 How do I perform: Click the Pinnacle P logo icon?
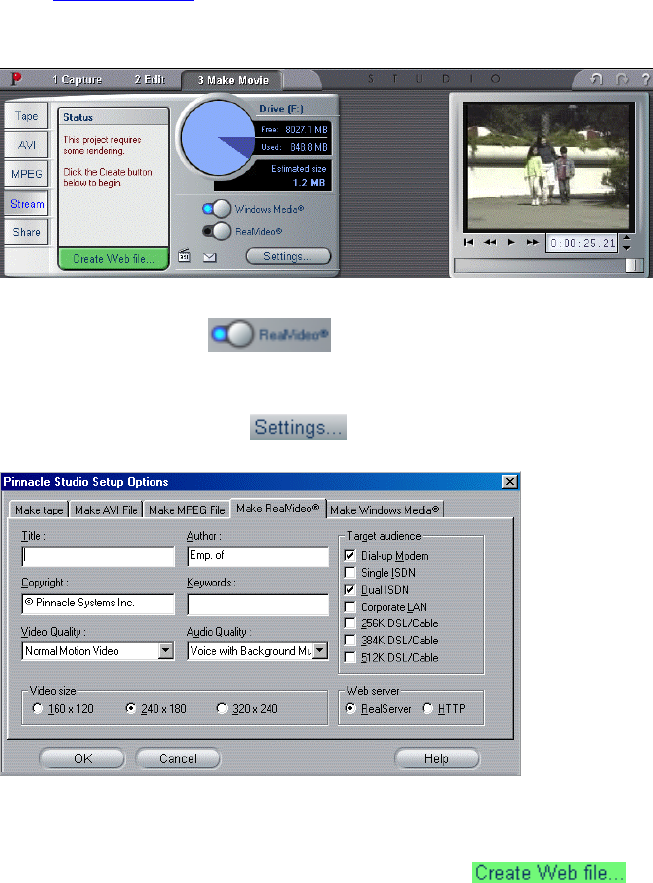pyautogui.click(x=16, y=78)
